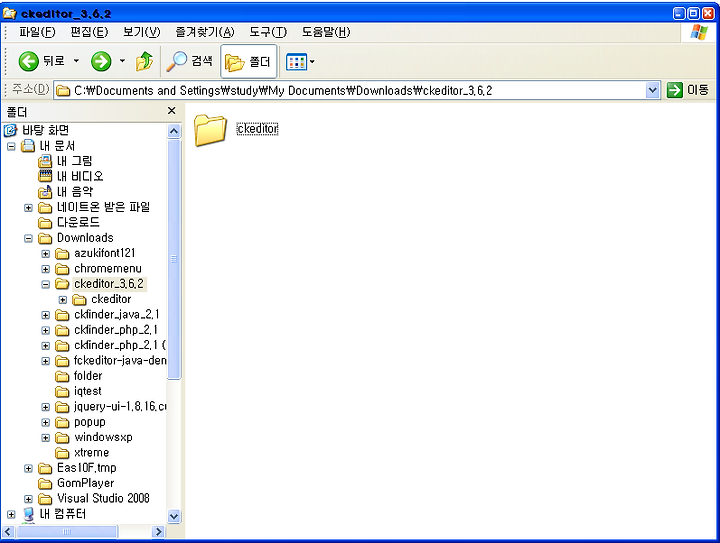Select the ckeditor folder name label
The width and height of the screenshot is (720, 543).
click(257, 129)
